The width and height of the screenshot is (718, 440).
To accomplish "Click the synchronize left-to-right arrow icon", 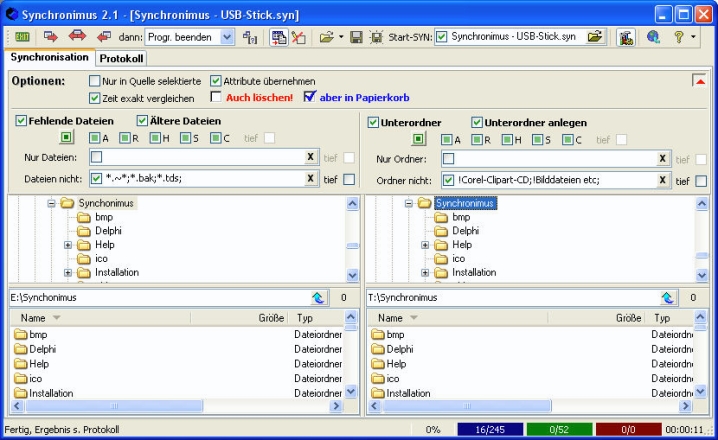I will pyautogui.click(x=51, y=37).
